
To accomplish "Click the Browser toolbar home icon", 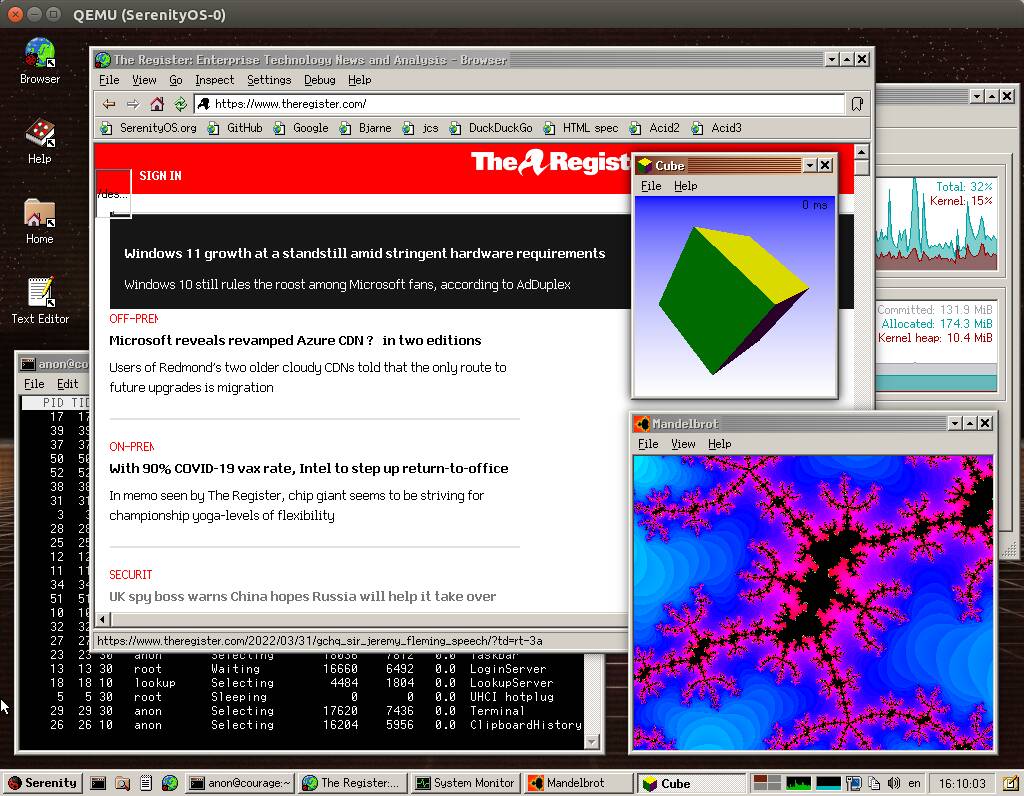I will 157,104.
